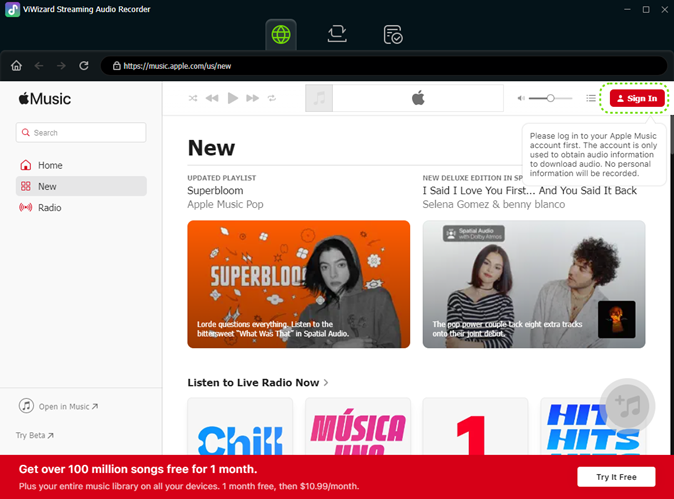The width and height of the screenshot is (674, 499).
Task: Click the ViWizard app logo icon
Action: click(x=12, y=9)
